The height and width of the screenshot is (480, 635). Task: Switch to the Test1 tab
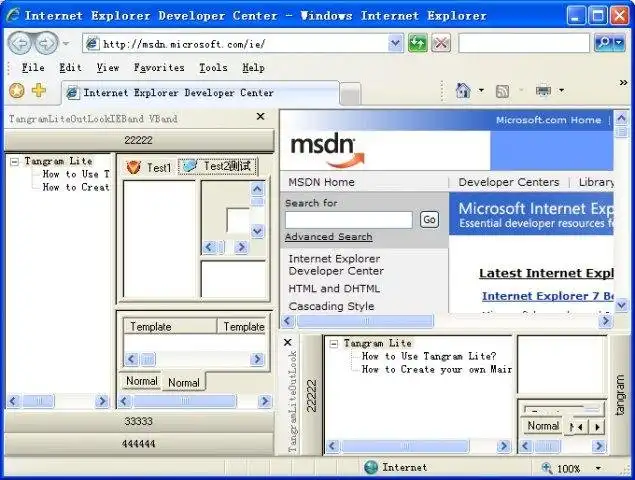coord(149,167)
